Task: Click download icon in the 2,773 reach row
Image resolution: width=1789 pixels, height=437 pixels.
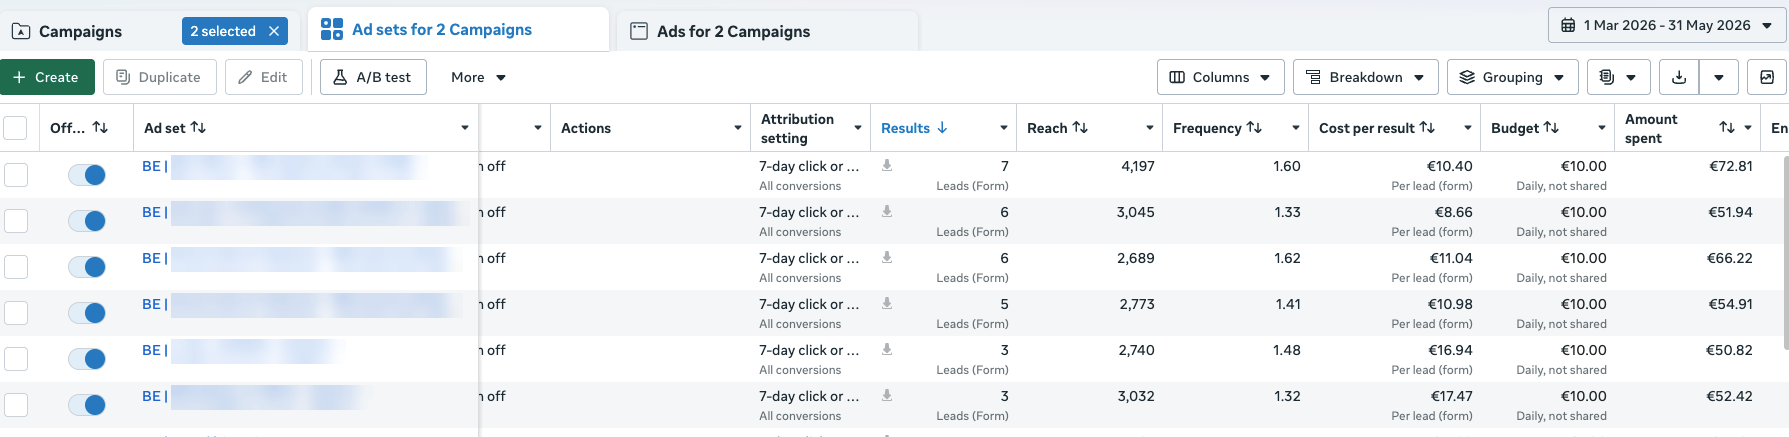Action: 887,303
